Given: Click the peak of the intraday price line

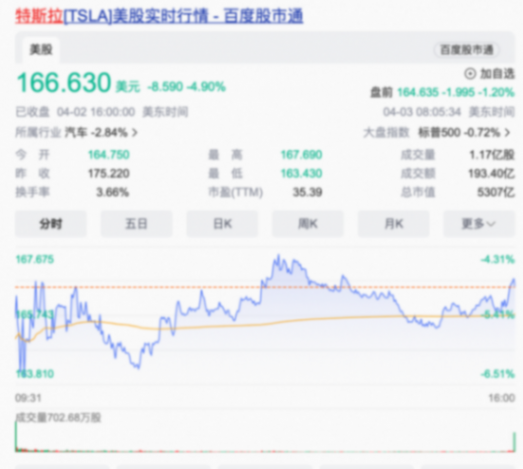Looking at the screenshot, I should (278, 256).
